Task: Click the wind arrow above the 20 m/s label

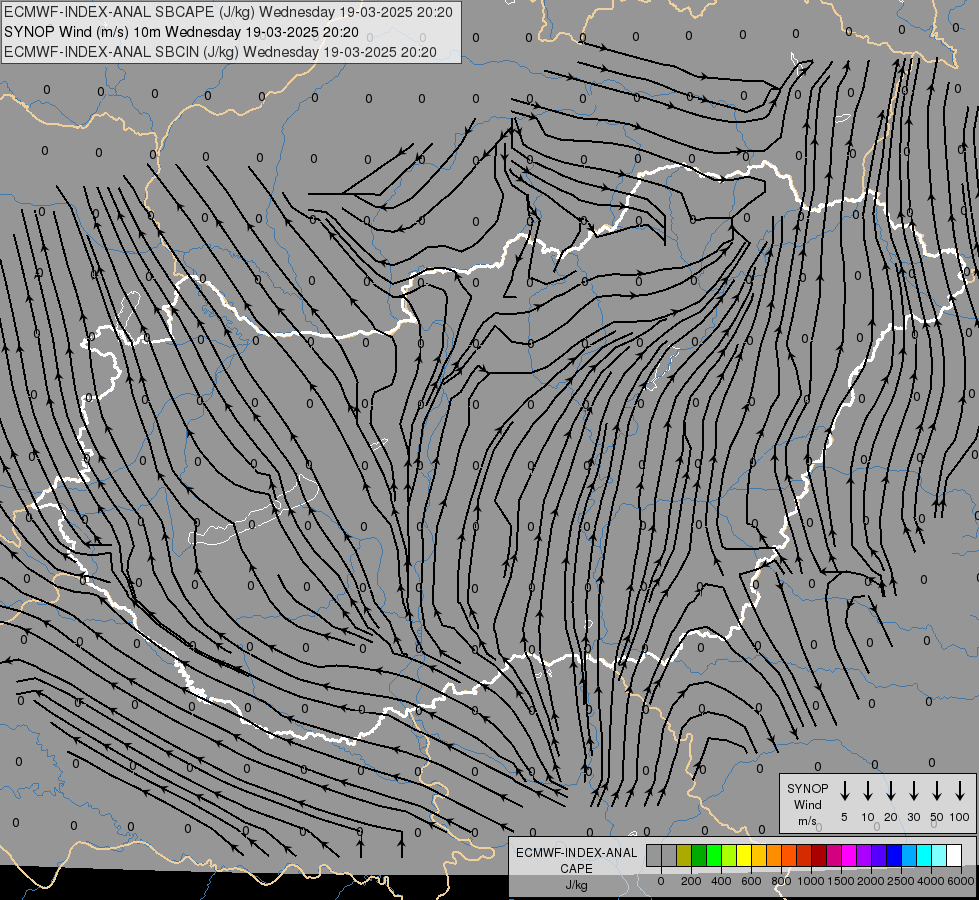Action: 891,791
